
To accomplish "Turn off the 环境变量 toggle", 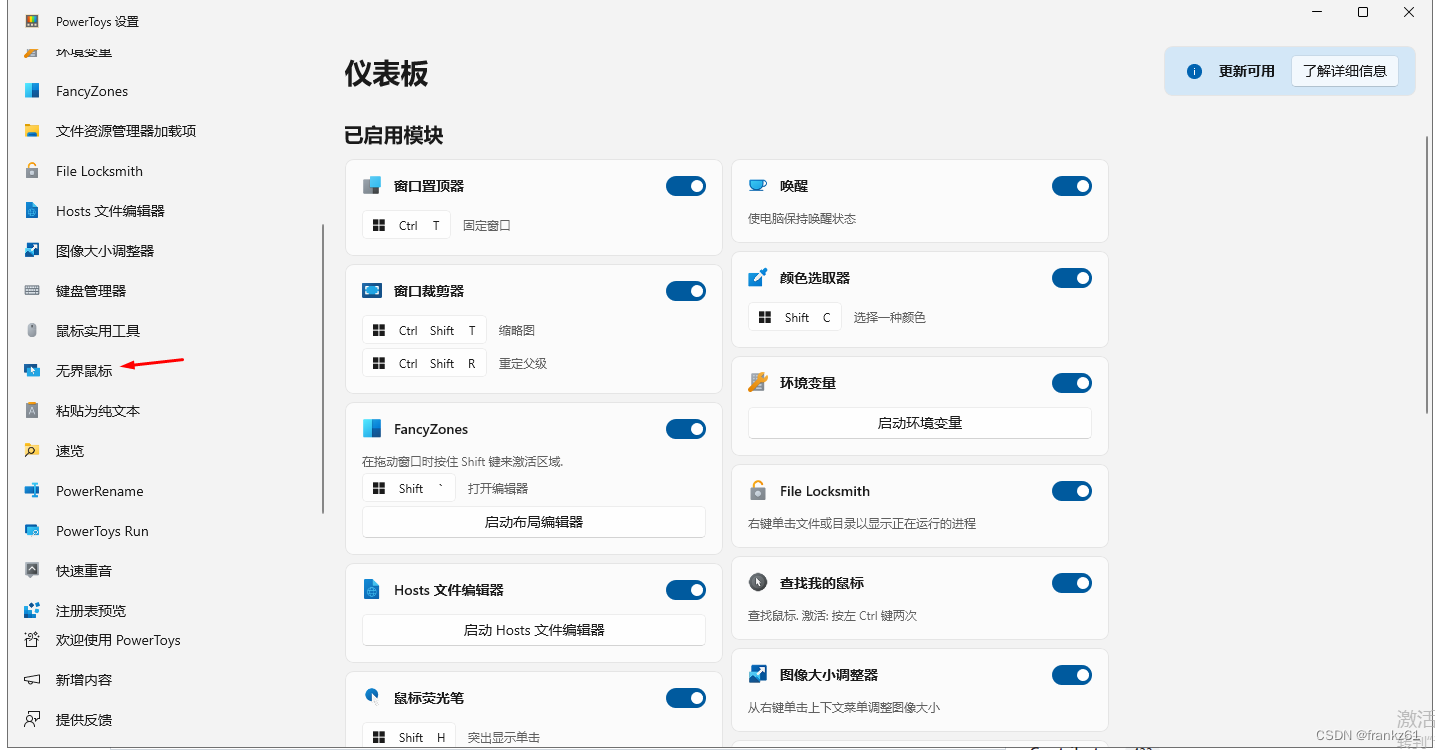I will (1072, 383).
